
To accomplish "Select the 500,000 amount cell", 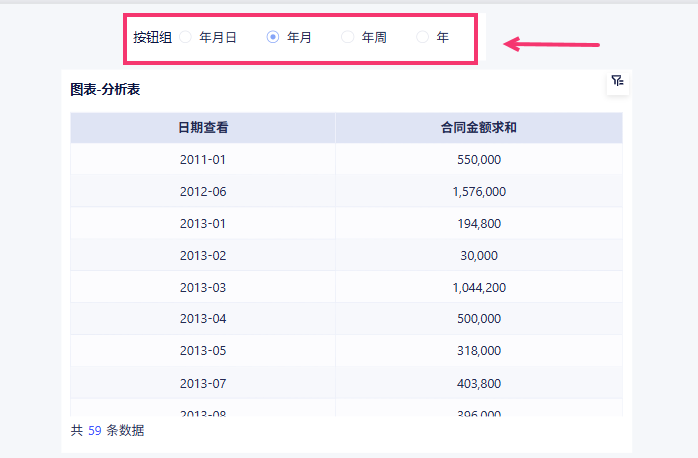I will [x=478, y=319].
